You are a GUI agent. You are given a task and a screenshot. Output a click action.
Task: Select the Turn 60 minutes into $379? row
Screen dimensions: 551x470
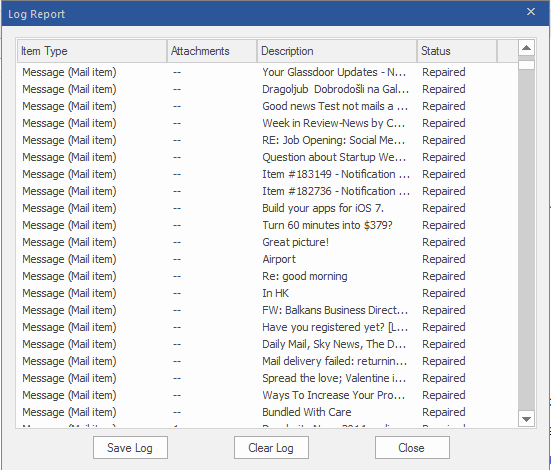[267, 225]
